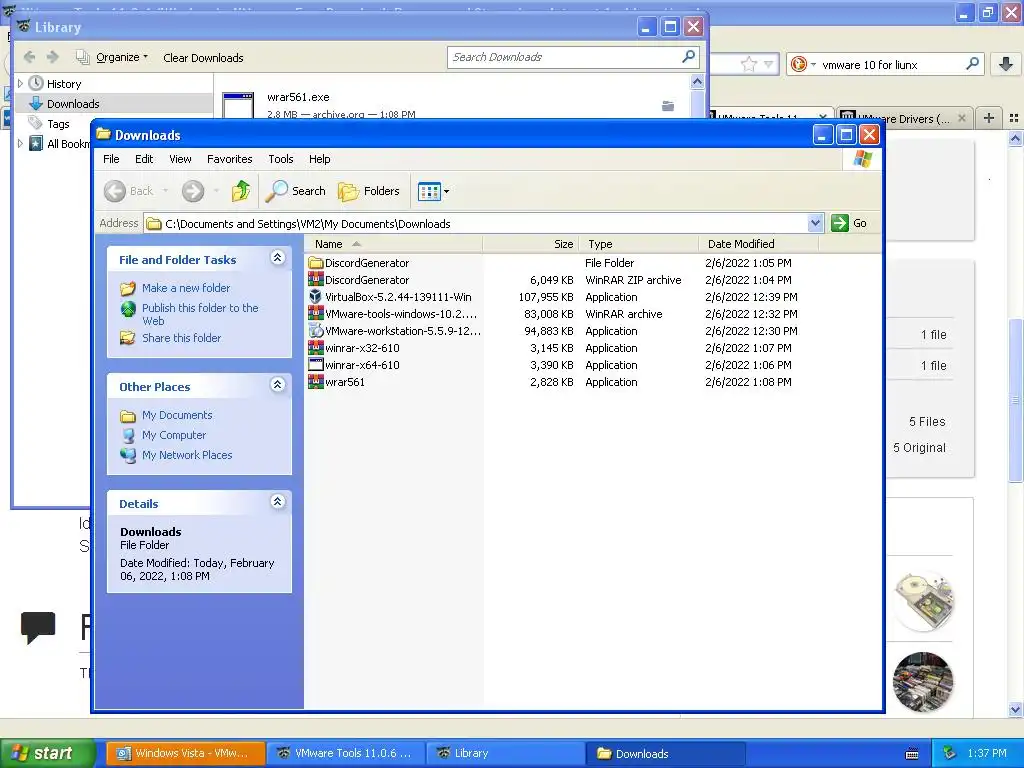Click the Views icon in Explorer toolbar
This screenshot has width=1024, height=768.
[429, 191]
